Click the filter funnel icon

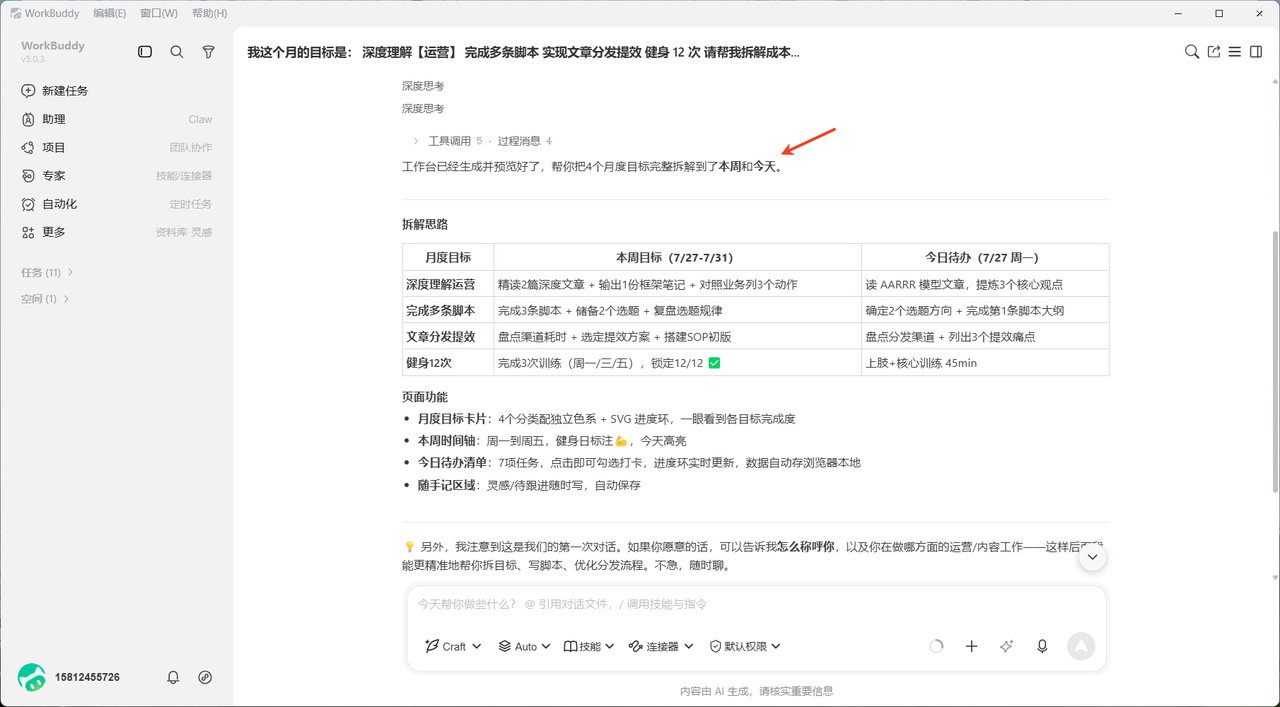209,52
